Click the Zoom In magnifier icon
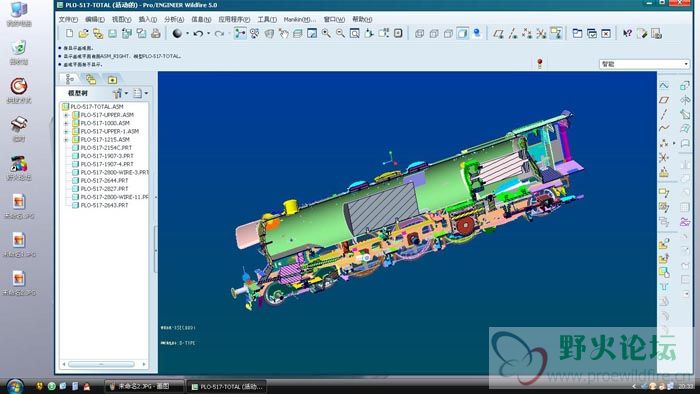The image size is (700, 394). pyautogui.click(x=326, y=33)
